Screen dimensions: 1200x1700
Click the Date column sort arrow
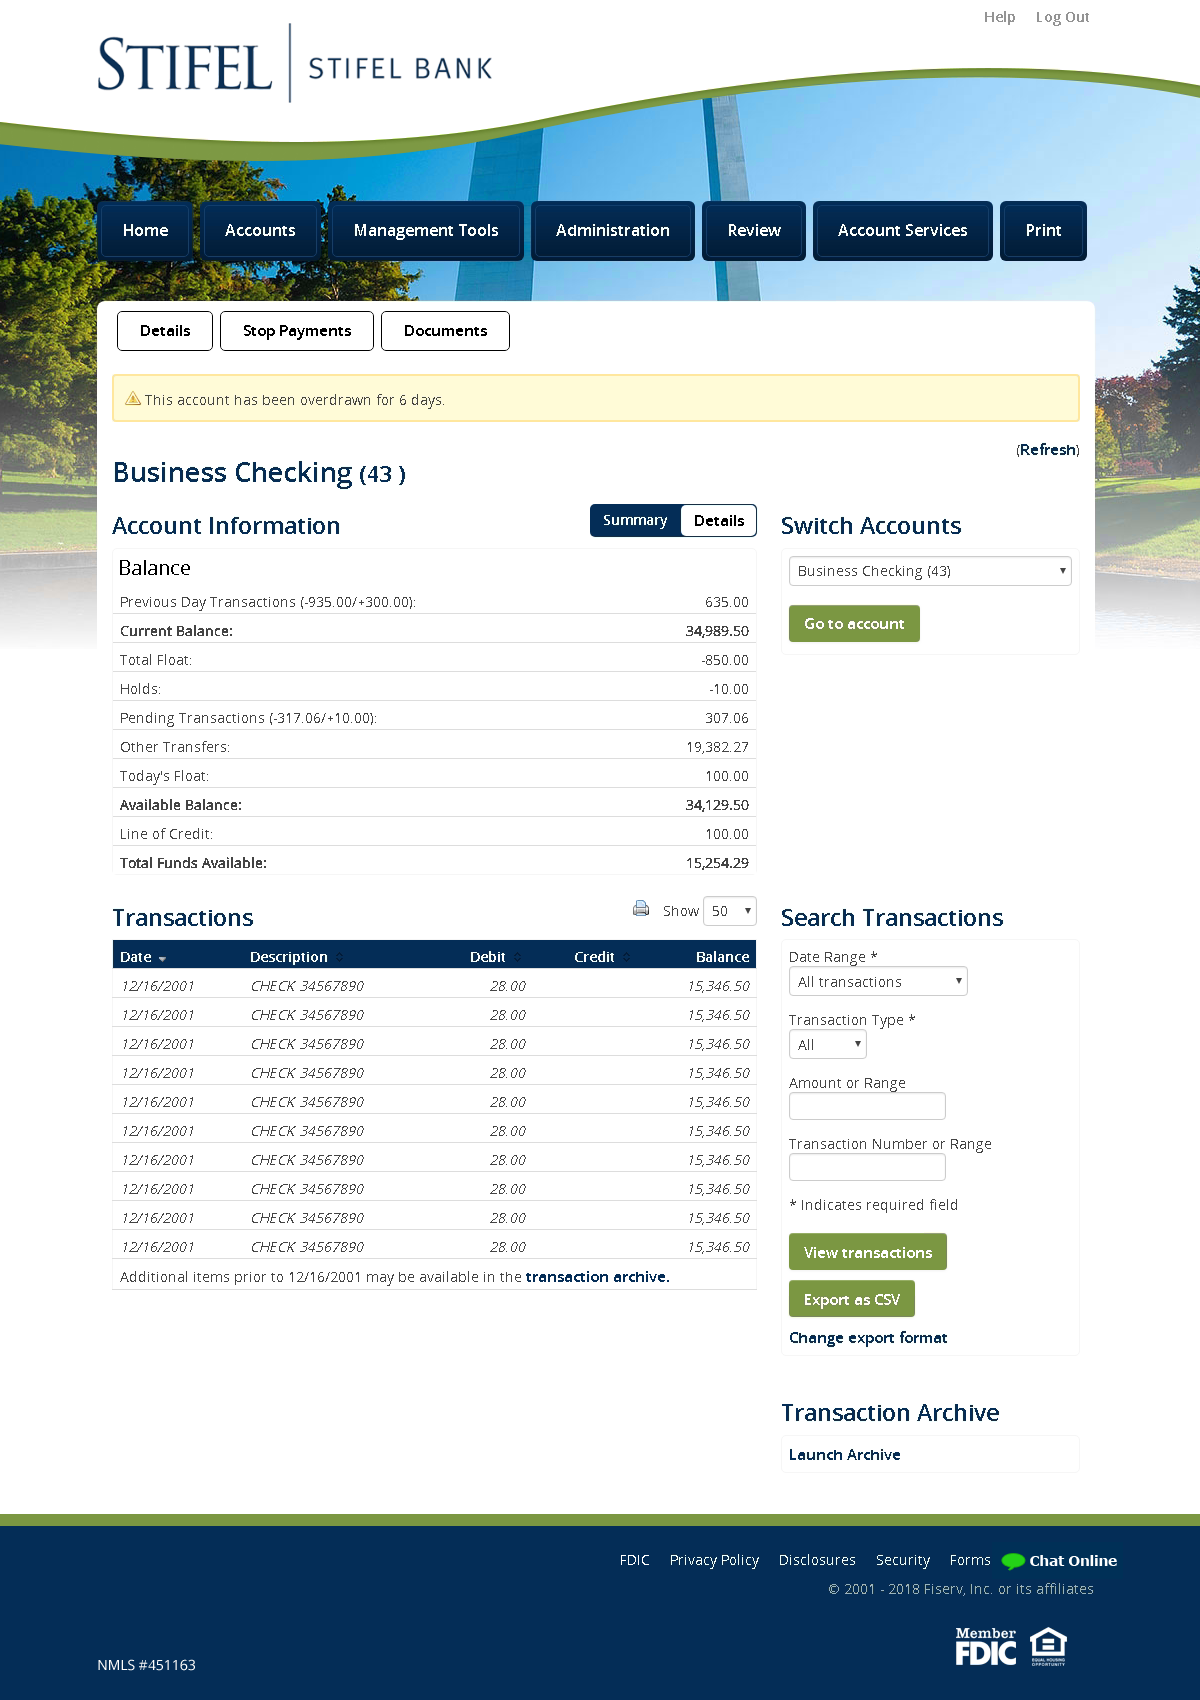162,959
